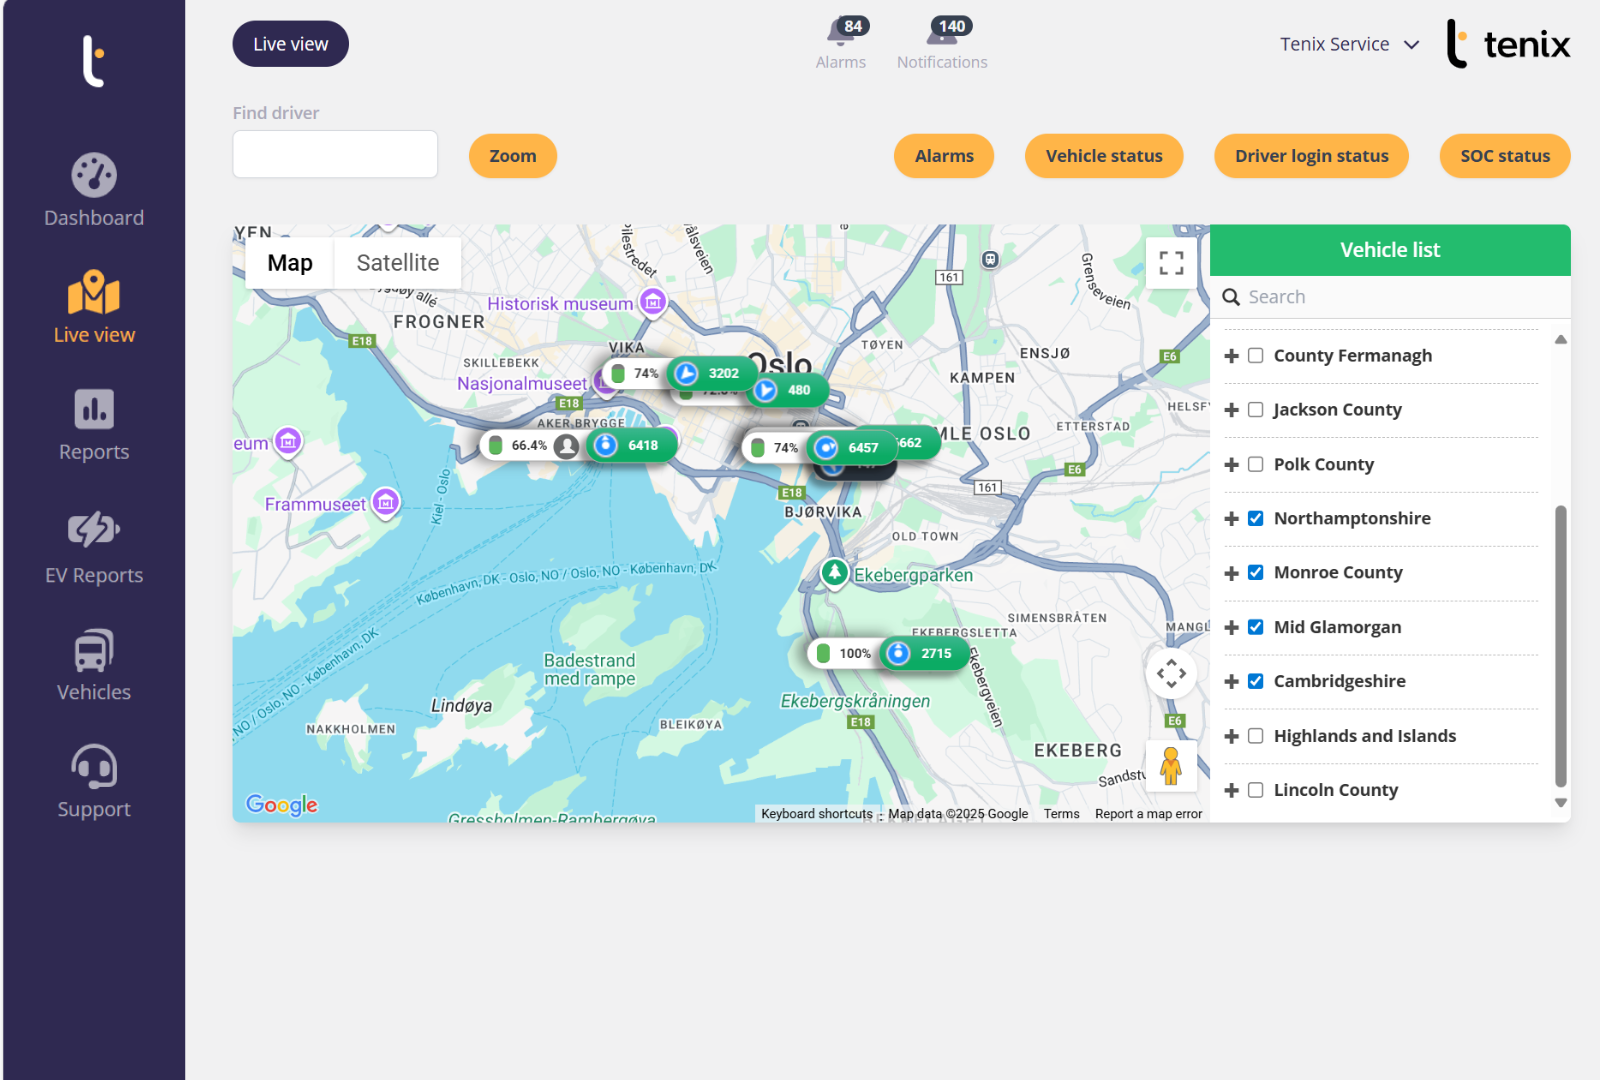Click the Find driver input field

pos(335,155)
